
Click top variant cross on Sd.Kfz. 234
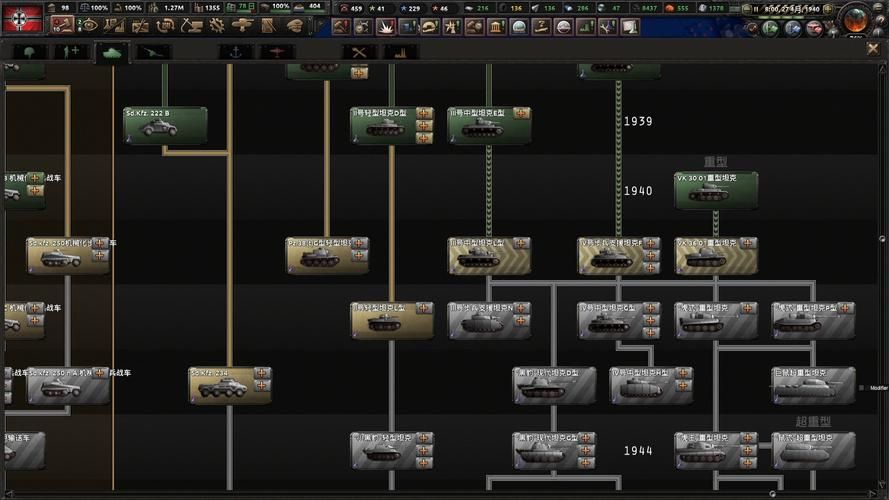coord(261,373)
